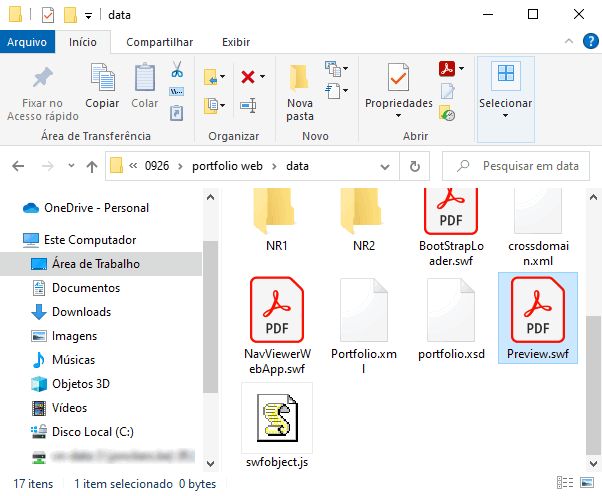The width and height of the screenshot is (602, 496).
Task: Click the Edit file icon in the Abrir group
Action: pyautogui.click(x=448, y=91)
